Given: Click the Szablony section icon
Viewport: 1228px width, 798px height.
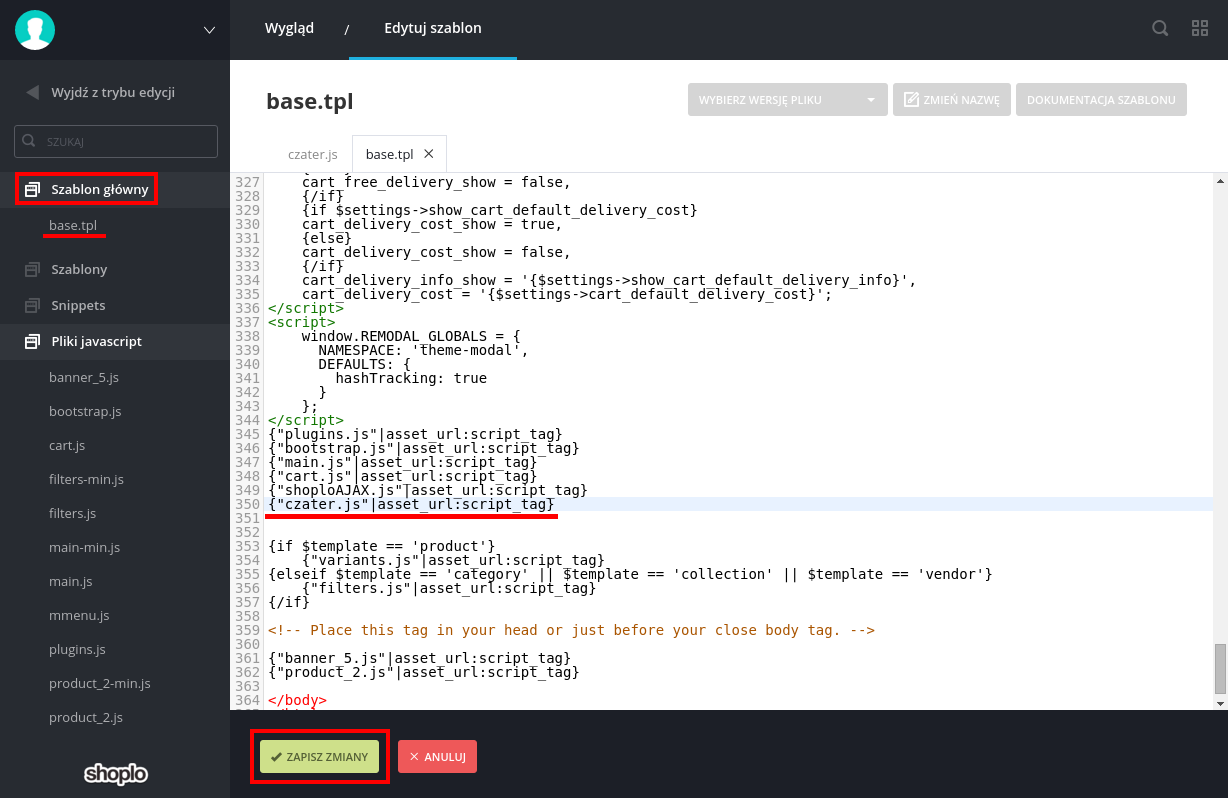Looking at the screenshot, I should pos(32,269).
